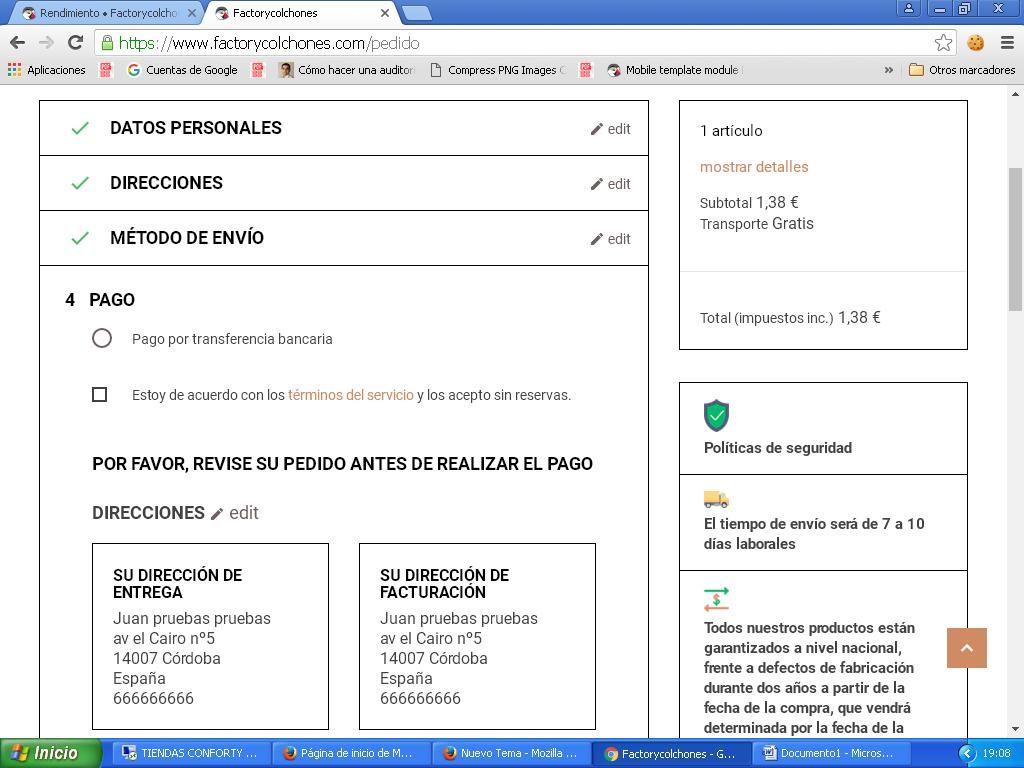
Task: Close the active Factorycolchones tab
Action: pos(385,12)
